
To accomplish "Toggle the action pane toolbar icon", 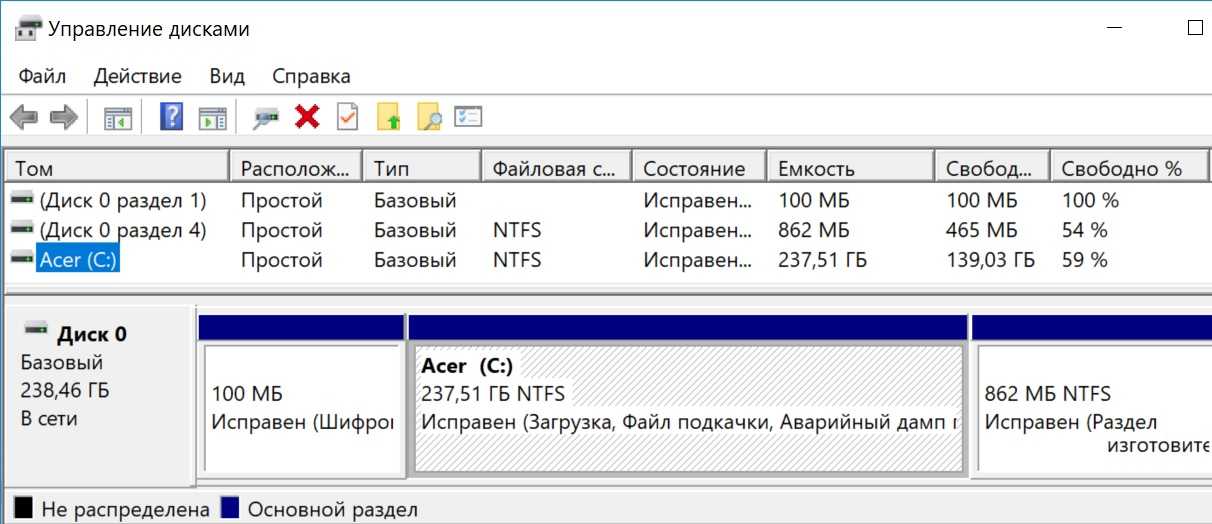I will pyautogui.click(x=212, y=118).
